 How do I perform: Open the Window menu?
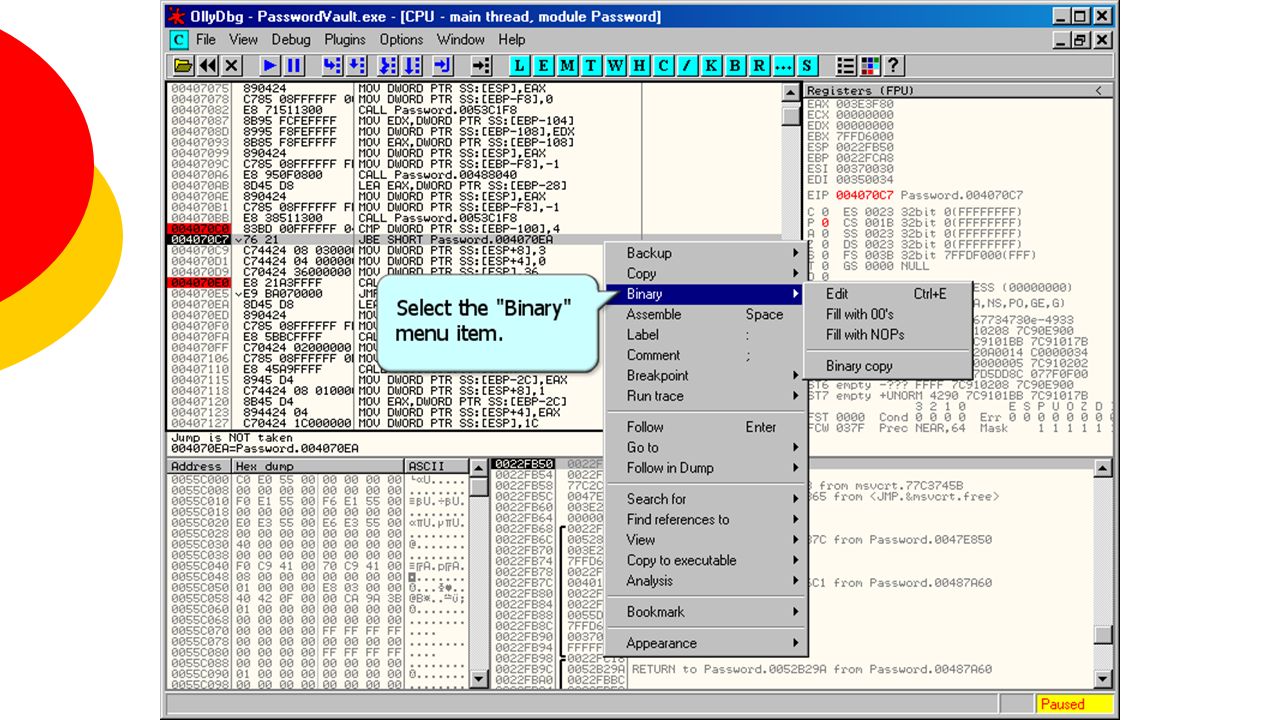tap(460, 40)
